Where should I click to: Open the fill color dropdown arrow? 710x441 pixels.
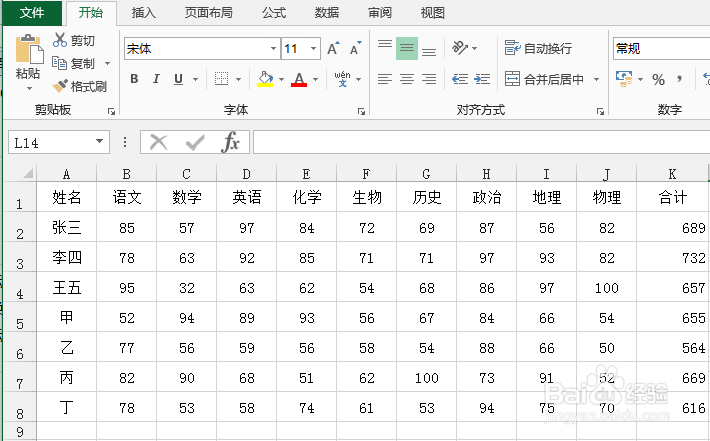[x=281, y=80]
